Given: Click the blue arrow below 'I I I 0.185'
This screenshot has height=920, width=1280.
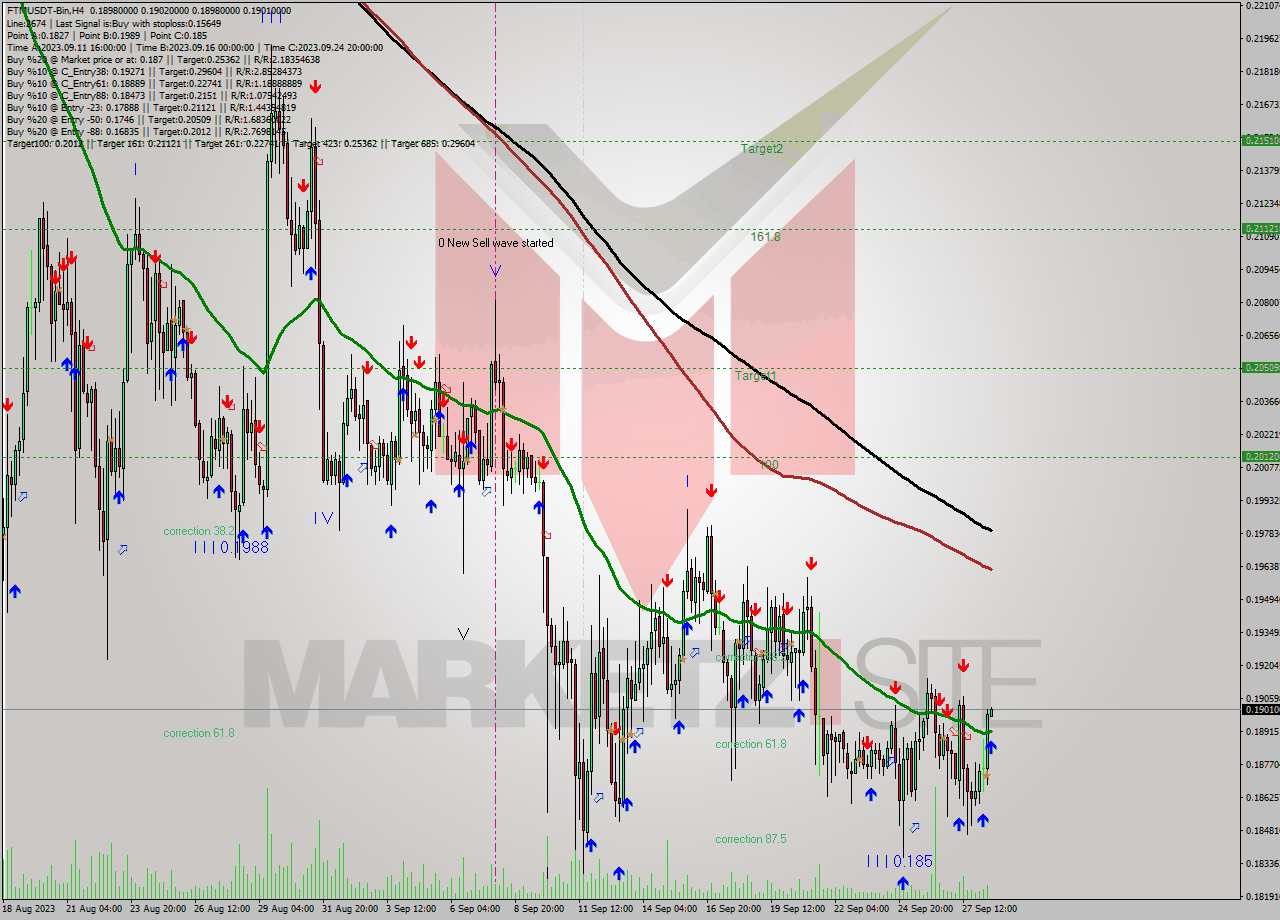Looking at the screenshot, I should tap(903, 883).
